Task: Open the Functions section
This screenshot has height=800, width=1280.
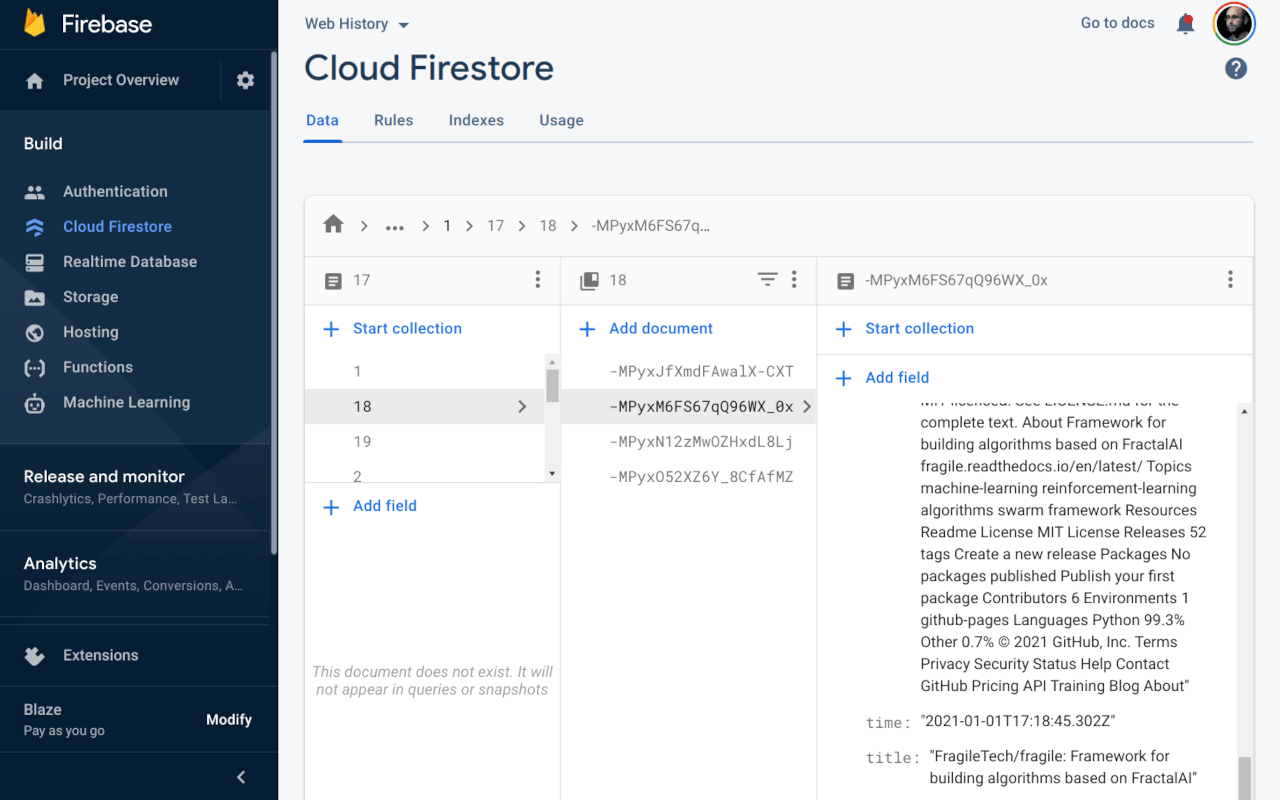Action: [x=95, y=367]
